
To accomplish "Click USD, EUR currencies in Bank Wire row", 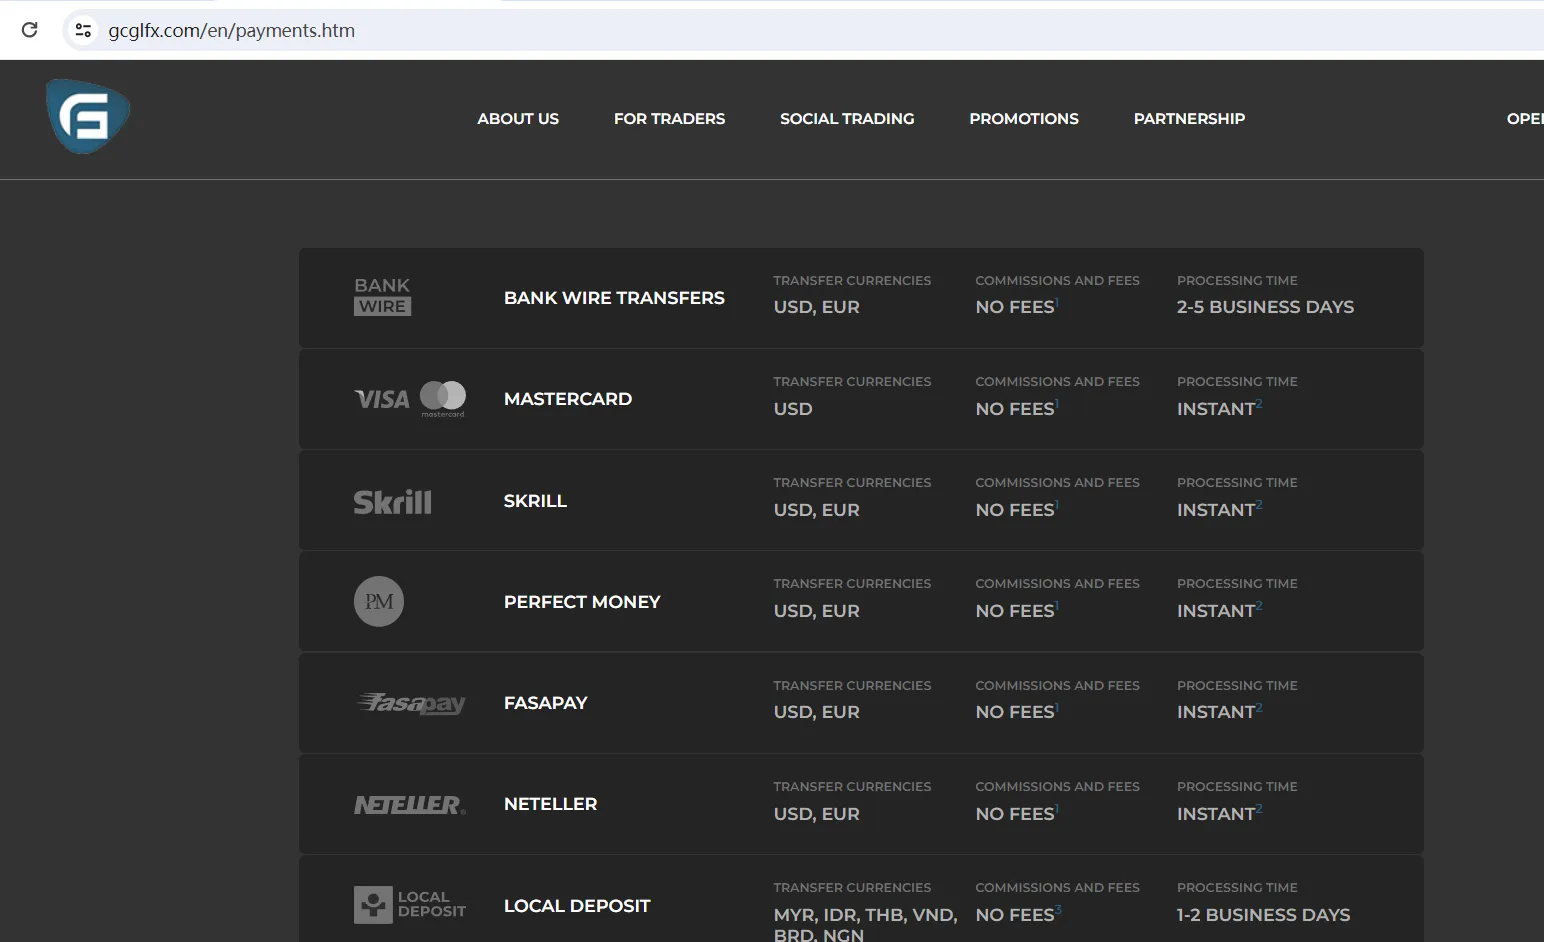I will point(816,307).
